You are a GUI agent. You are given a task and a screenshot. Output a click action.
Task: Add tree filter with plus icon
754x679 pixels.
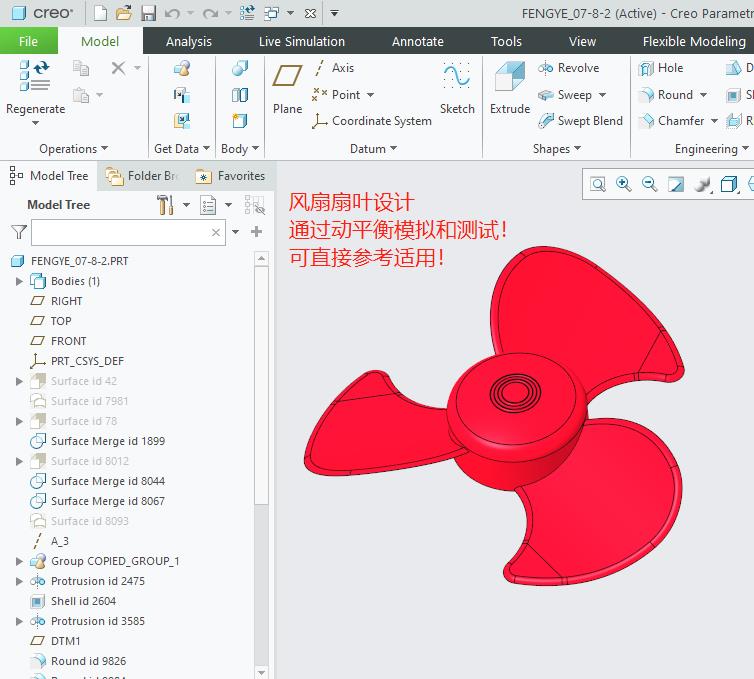257,232
